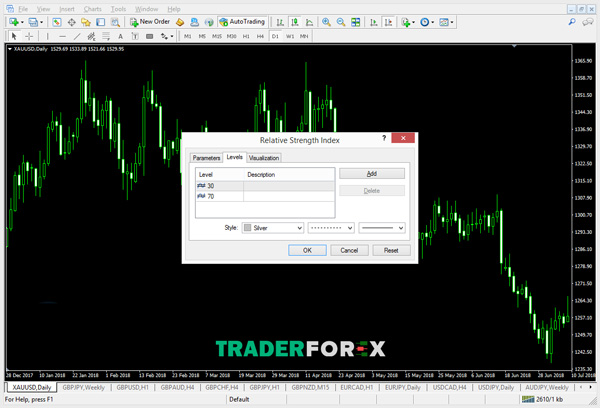
Task: Confirm the dialog with OK
Action: 307,250
